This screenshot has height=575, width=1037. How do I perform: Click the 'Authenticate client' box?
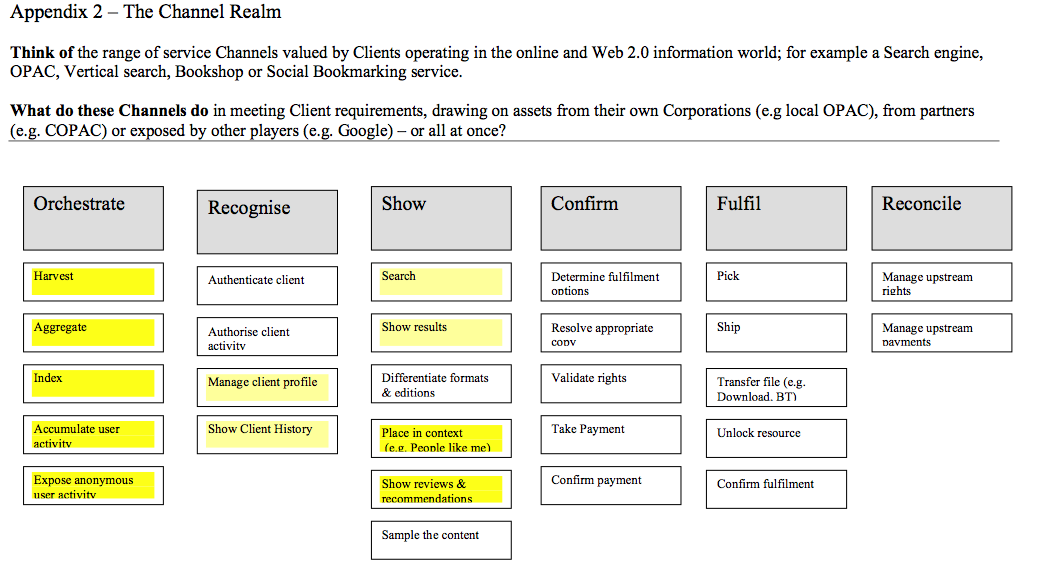[267, 286]
